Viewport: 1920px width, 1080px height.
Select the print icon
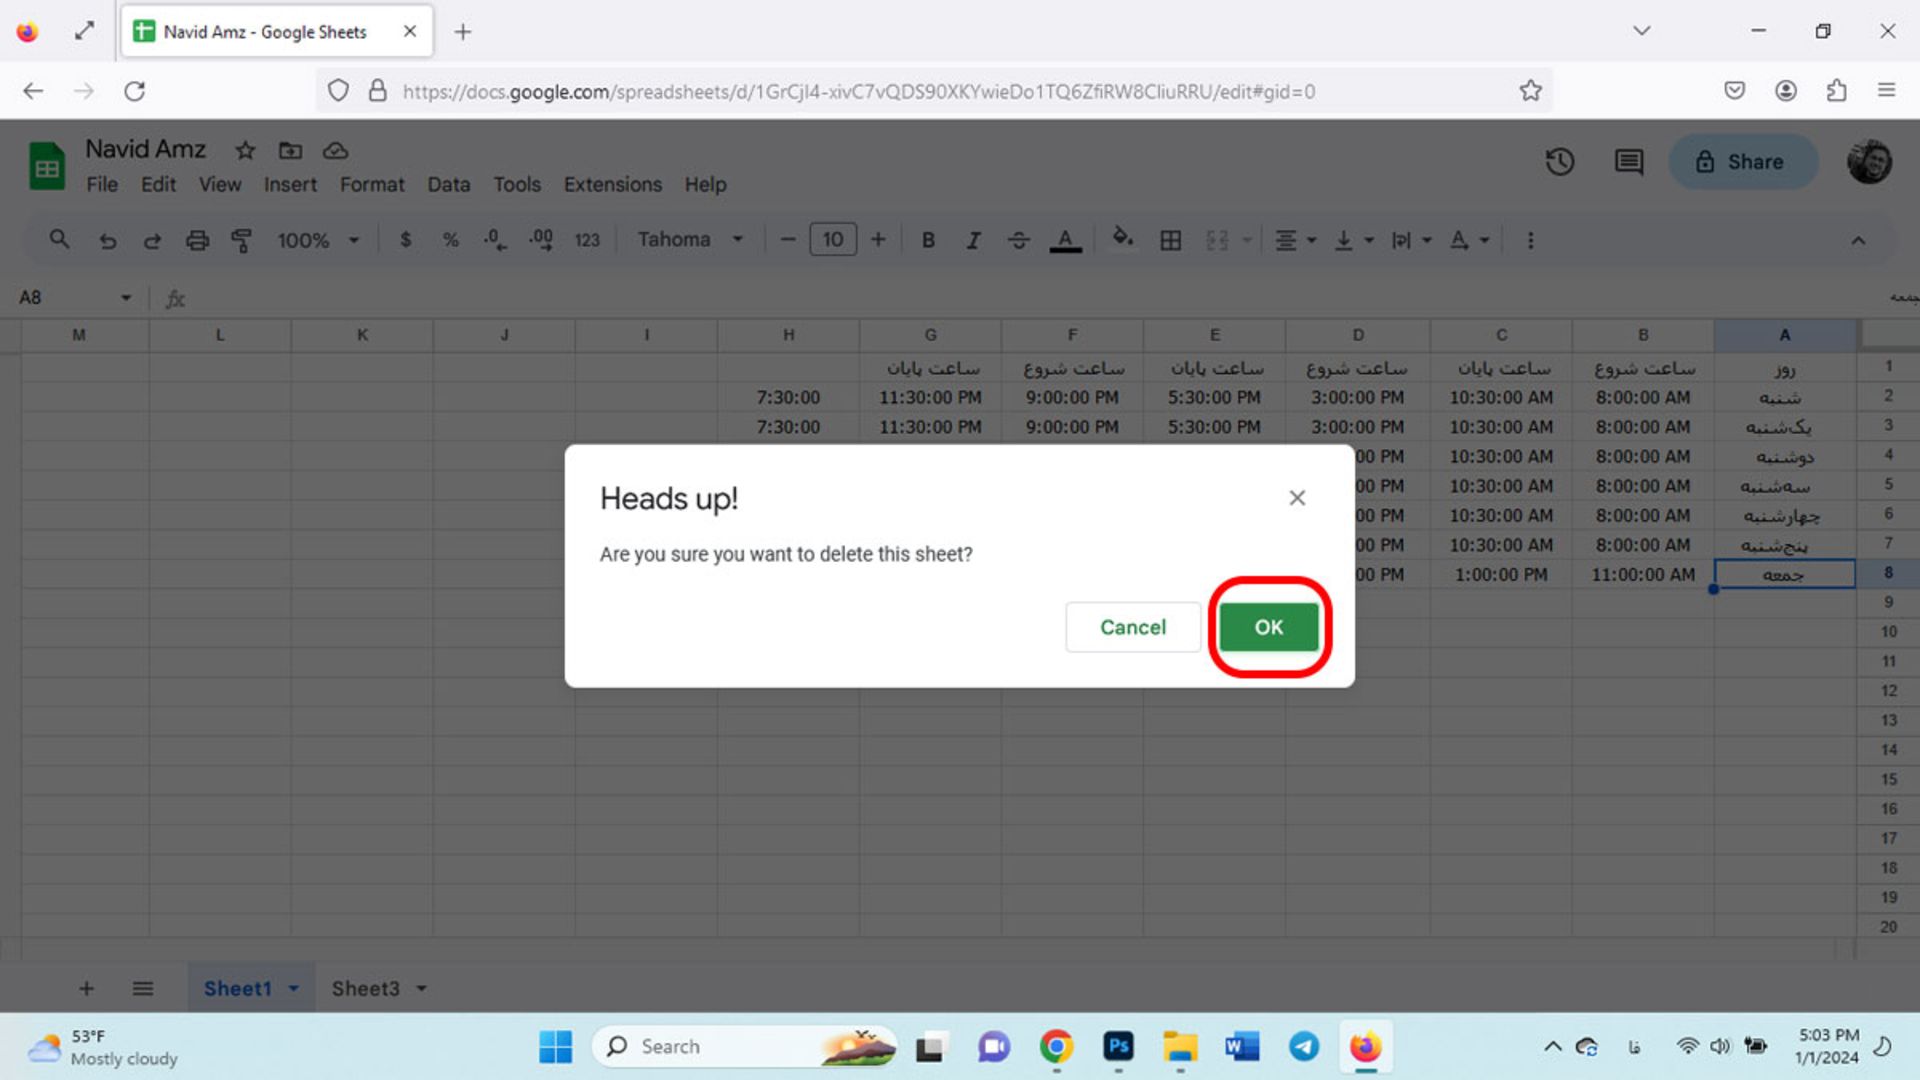coord(196,240)
